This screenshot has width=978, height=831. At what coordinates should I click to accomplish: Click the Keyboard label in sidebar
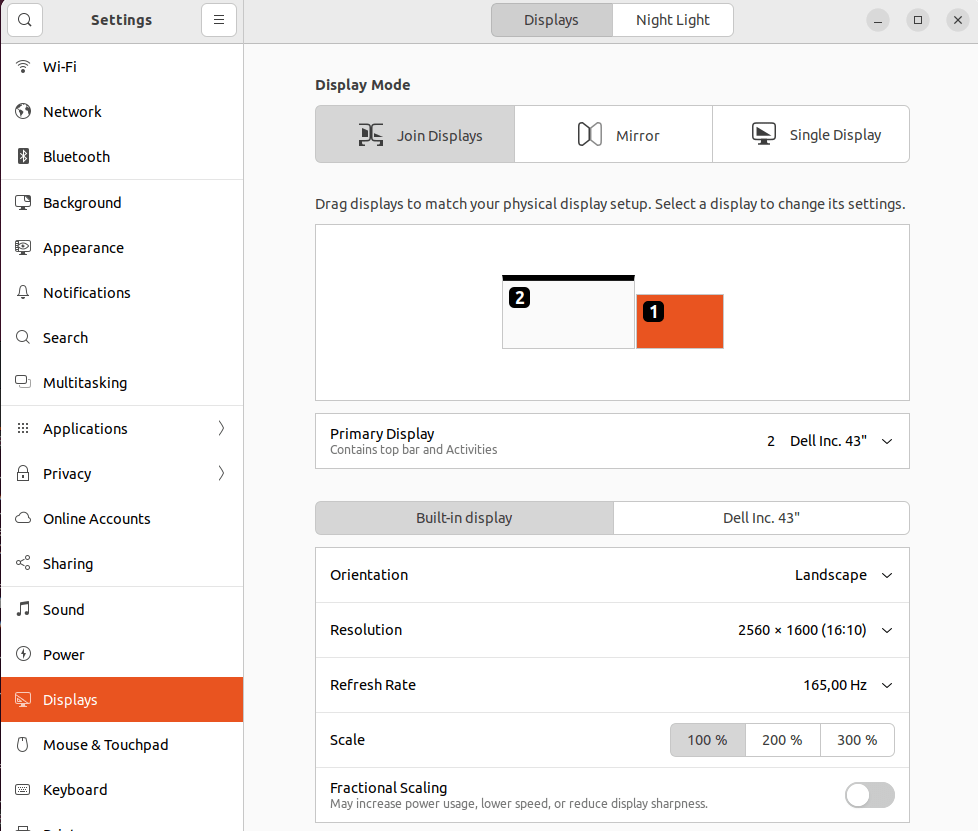tap(75, 790)
